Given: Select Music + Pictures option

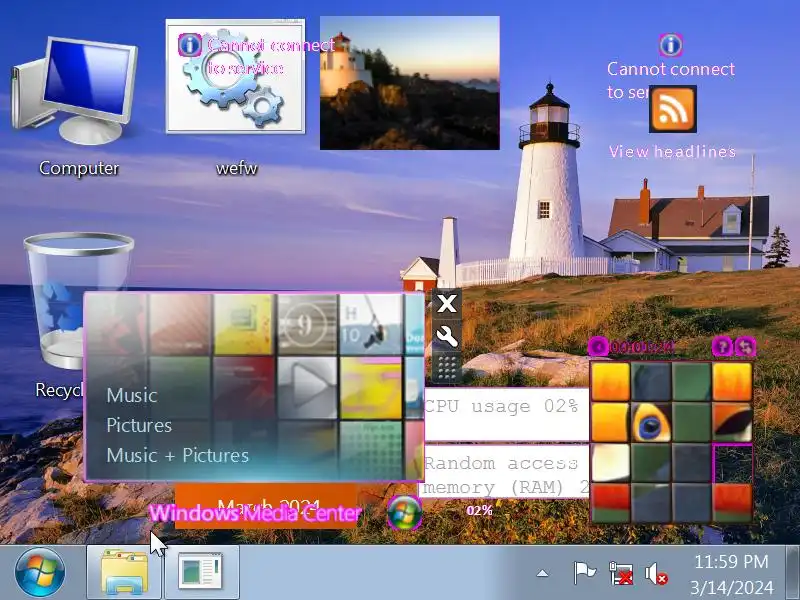Looking at the screenshot, I should pyautogui.click(x=178, y=455).
